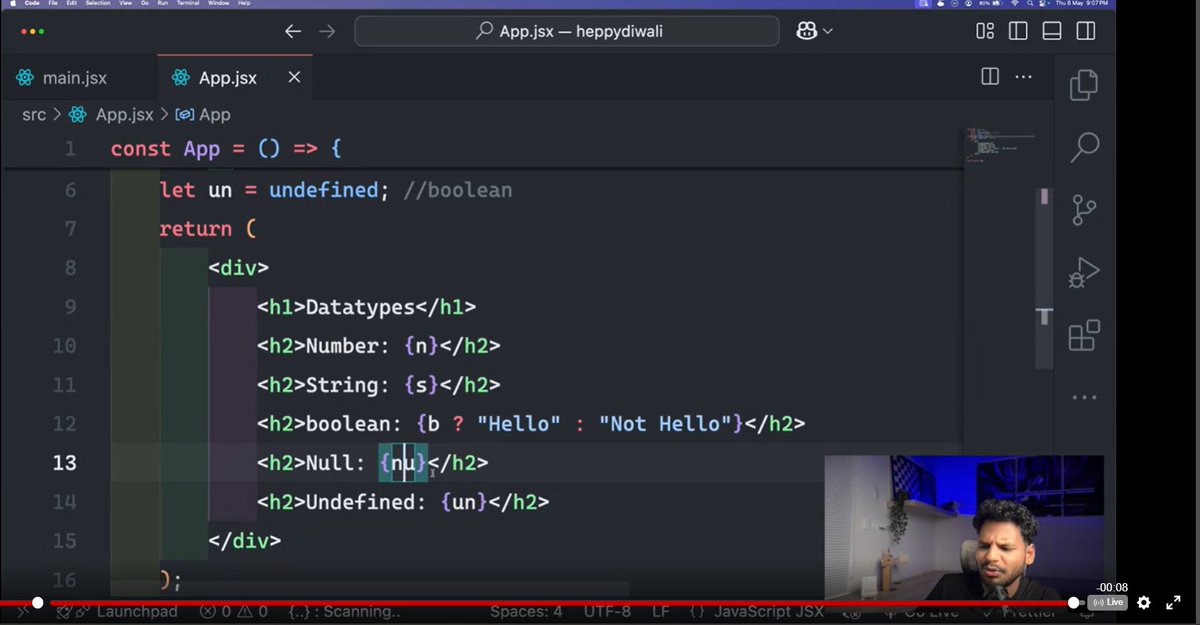Click line number 9 in the gutter
The height and width of the screenshot is (625, 1200).
point(69,307)
